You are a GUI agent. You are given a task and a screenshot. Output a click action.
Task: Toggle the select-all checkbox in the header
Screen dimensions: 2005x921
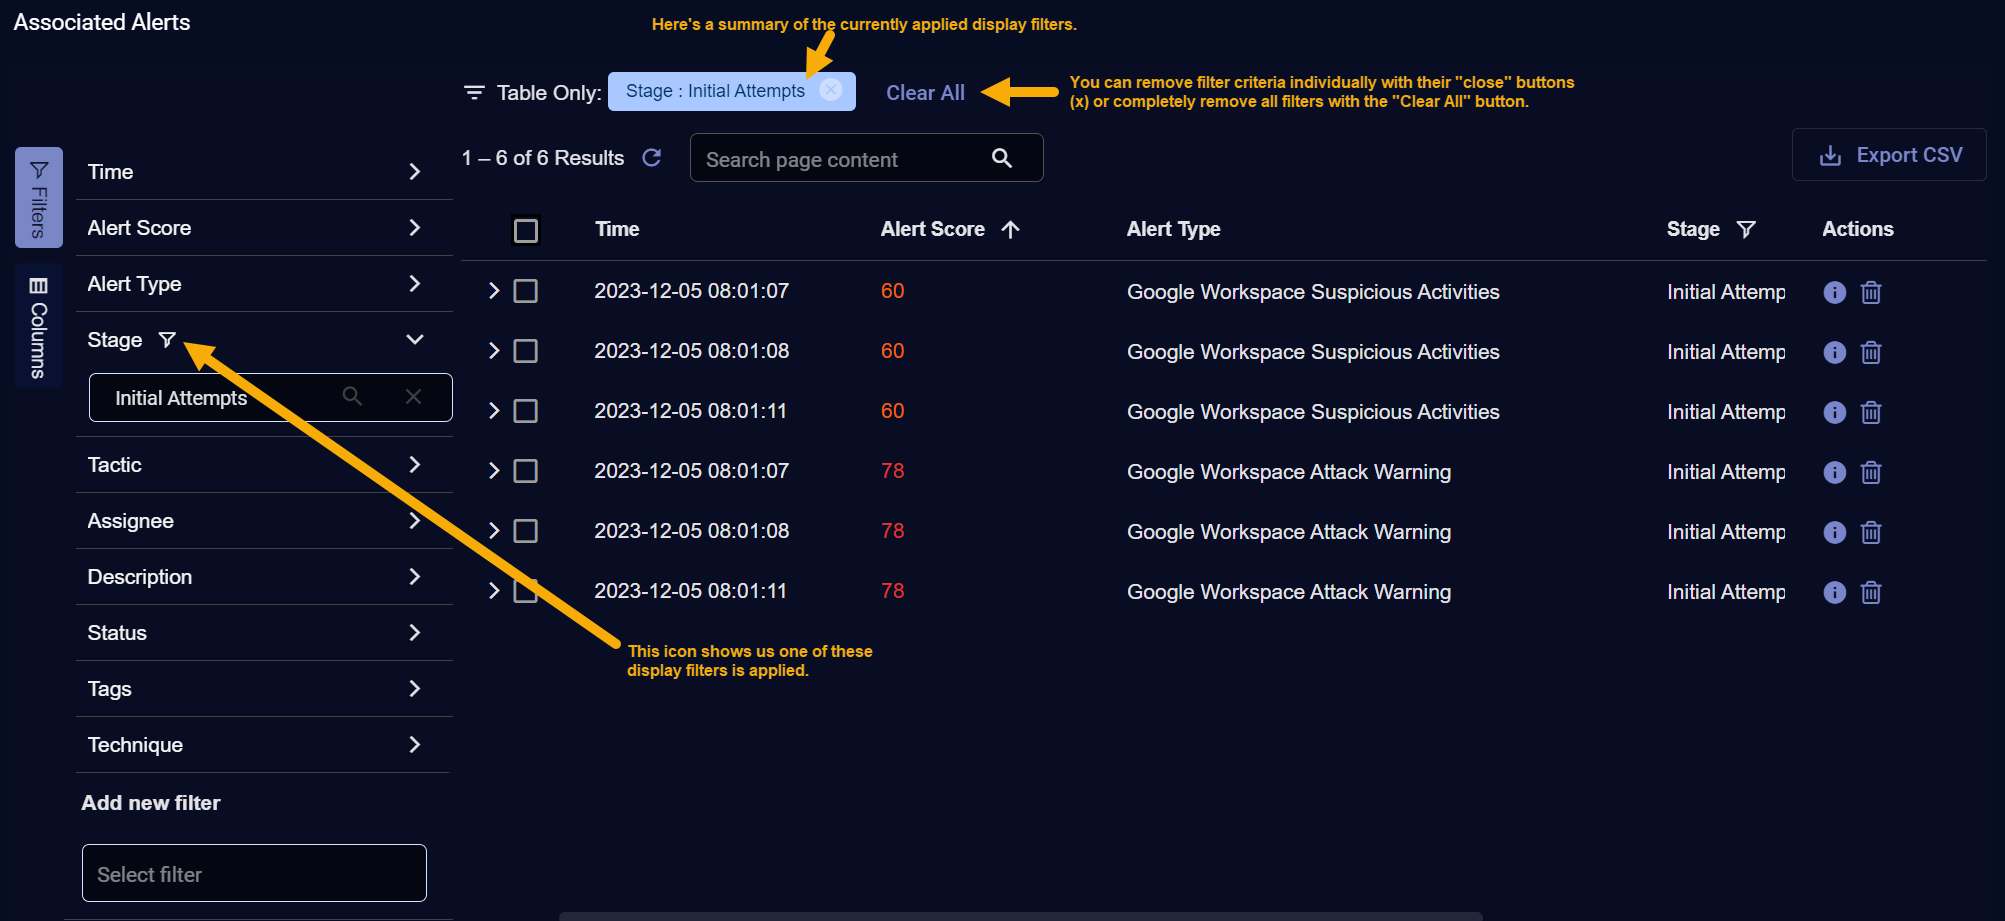pyautogui.click(x=525, y=230)
